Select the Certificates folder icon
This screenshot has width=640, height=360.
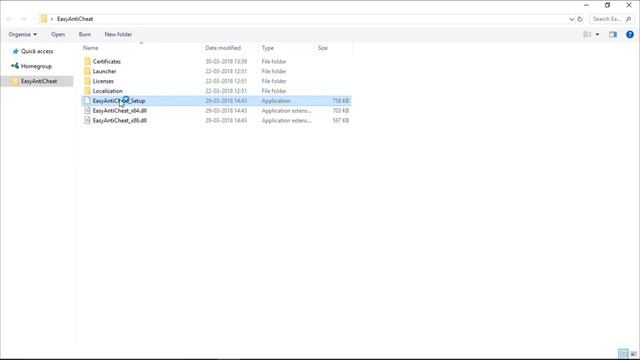click(x=87, y=61)
